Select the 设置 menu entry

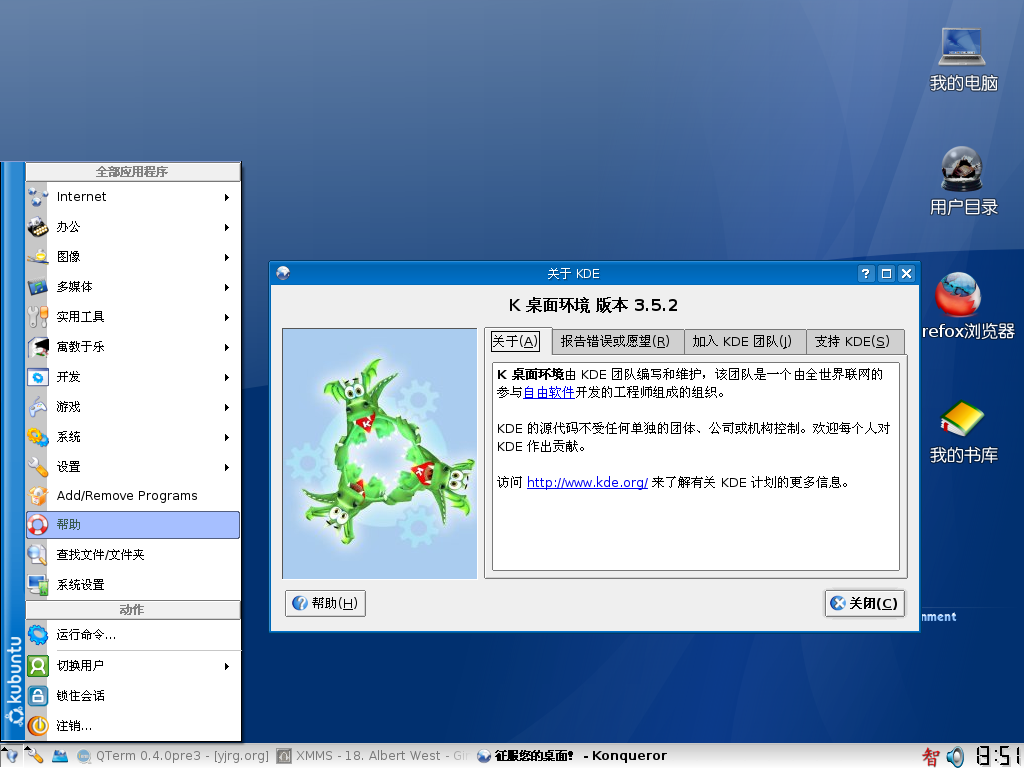[133, 467]
